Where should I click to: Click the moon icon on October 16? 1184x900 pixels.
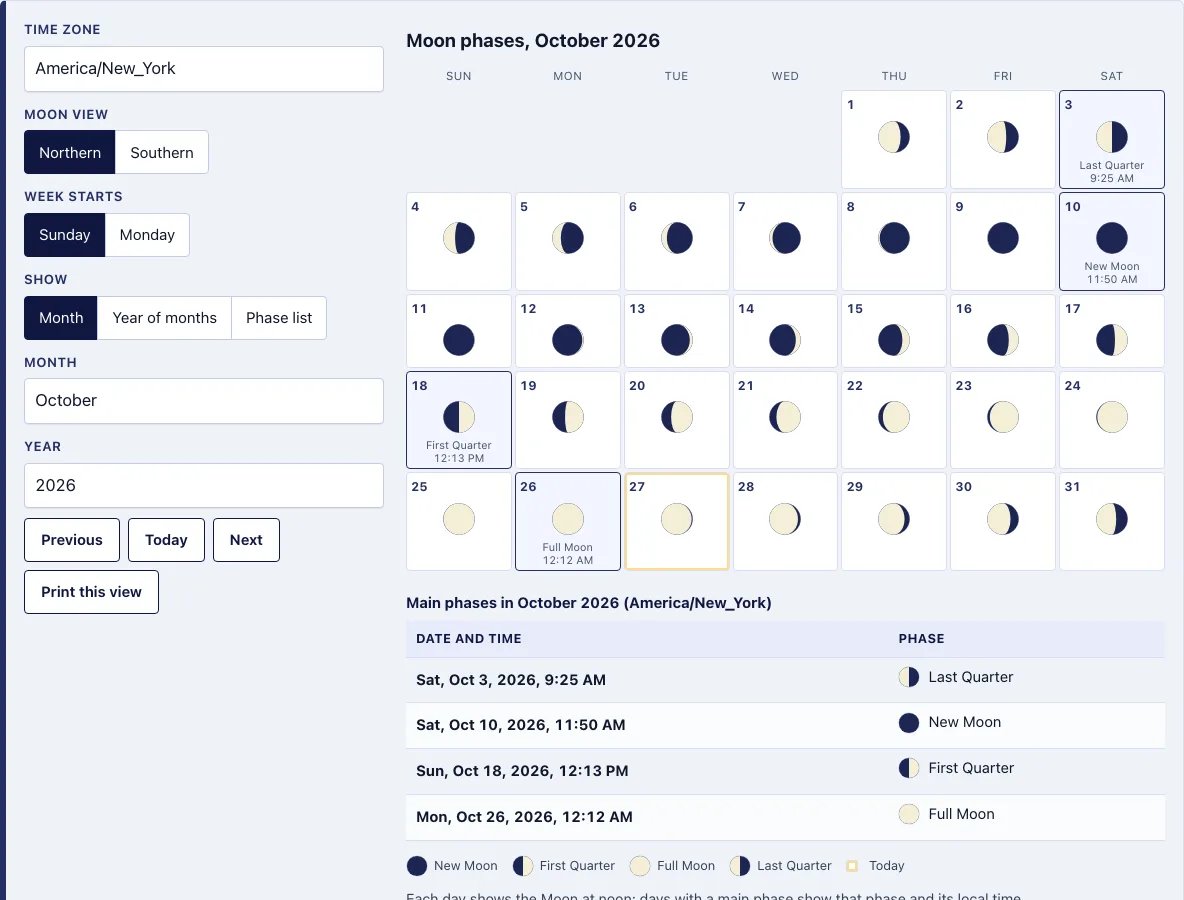point(1002,341)
